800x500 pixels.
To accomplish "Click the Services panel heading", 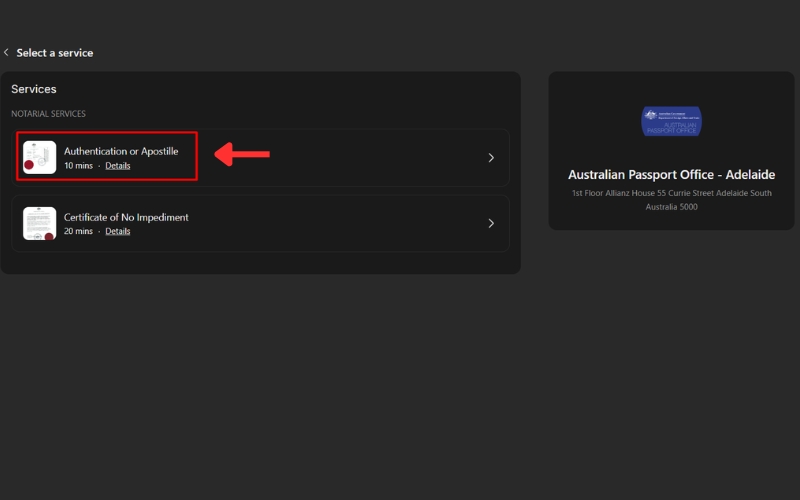I will pyautogui.click(x=34, y=89).
